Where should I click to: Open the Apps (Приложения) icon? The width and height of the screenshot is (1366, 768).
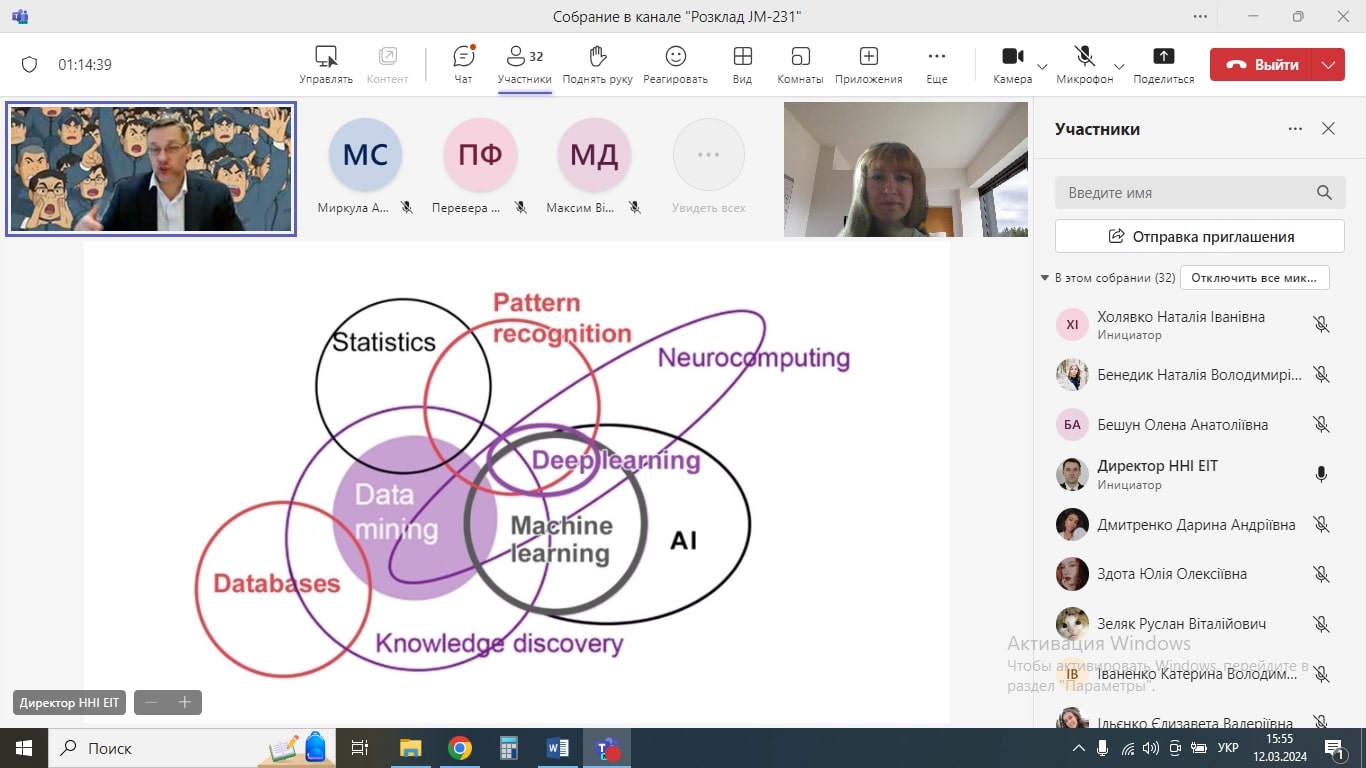point(868,57)
